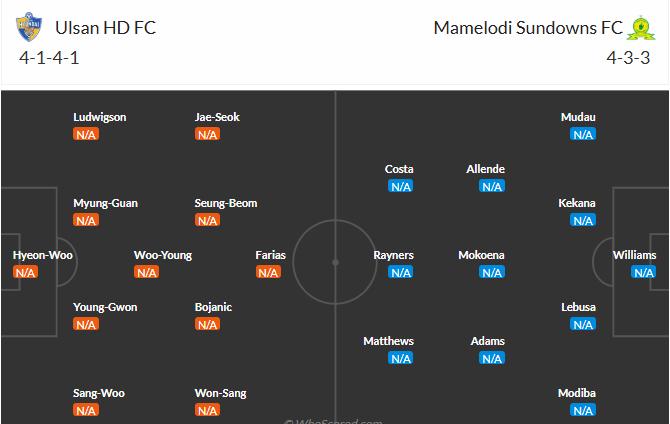This screenshot has height=424, width=670.
Task: Open the Ulsan HD FC team name
Action: [x=106, y=28]
